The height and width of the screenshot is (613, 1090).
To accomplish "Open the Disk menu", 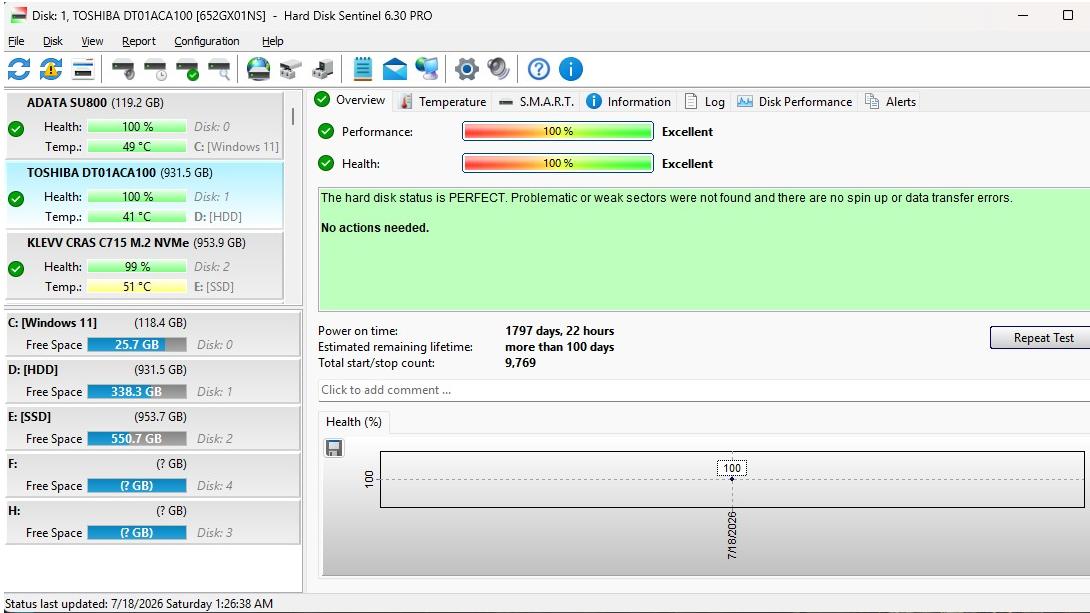I will tap(53, 41).
